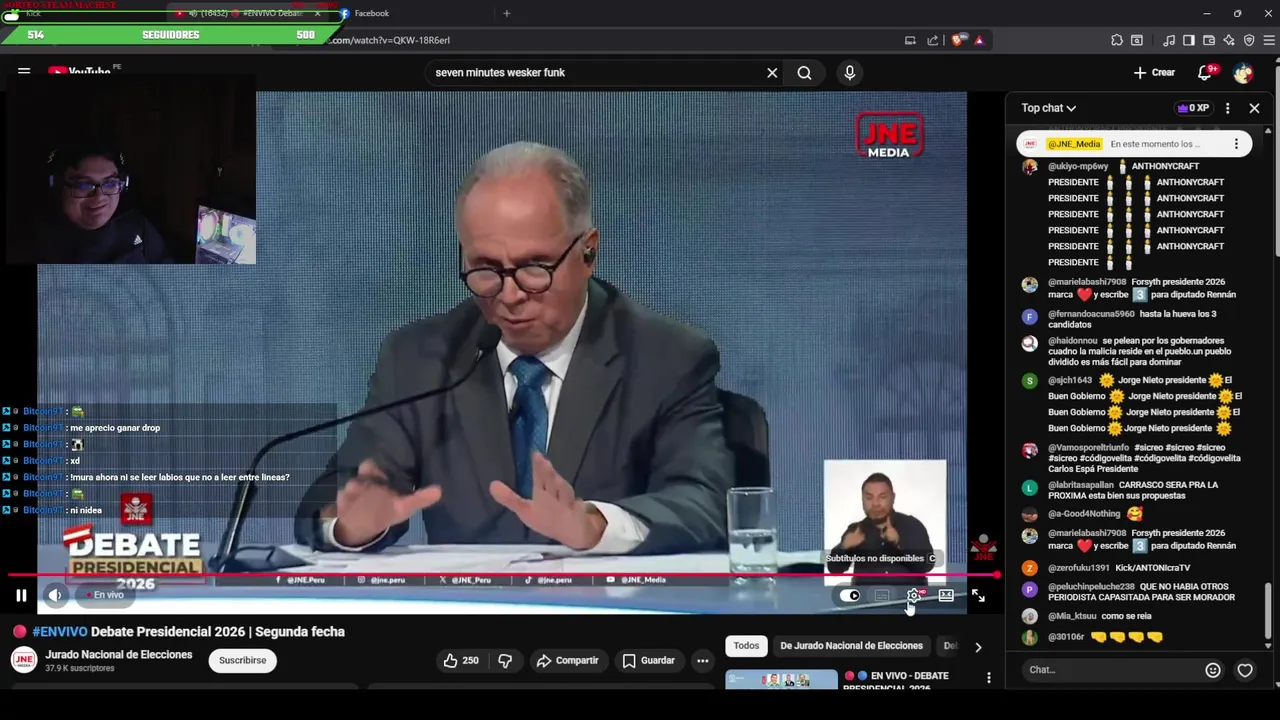Image resolution: width=1280 pixels, height=720 pixels.
Task: Mute the video volume
Action: tap(55, 595)
